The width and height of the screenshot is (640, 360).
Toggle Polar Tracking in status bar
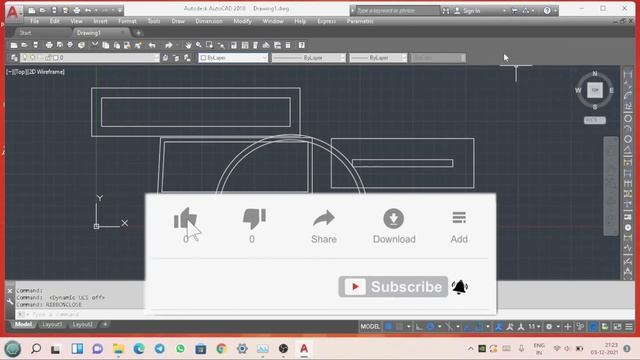tap(431, 327)
